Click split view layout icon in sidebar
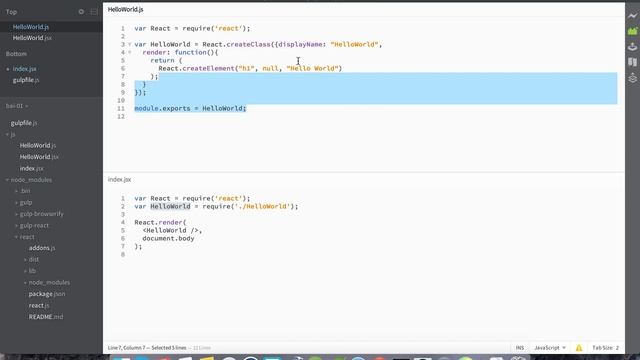The height and width of the screenshot is (360, 640). point(94,12)
